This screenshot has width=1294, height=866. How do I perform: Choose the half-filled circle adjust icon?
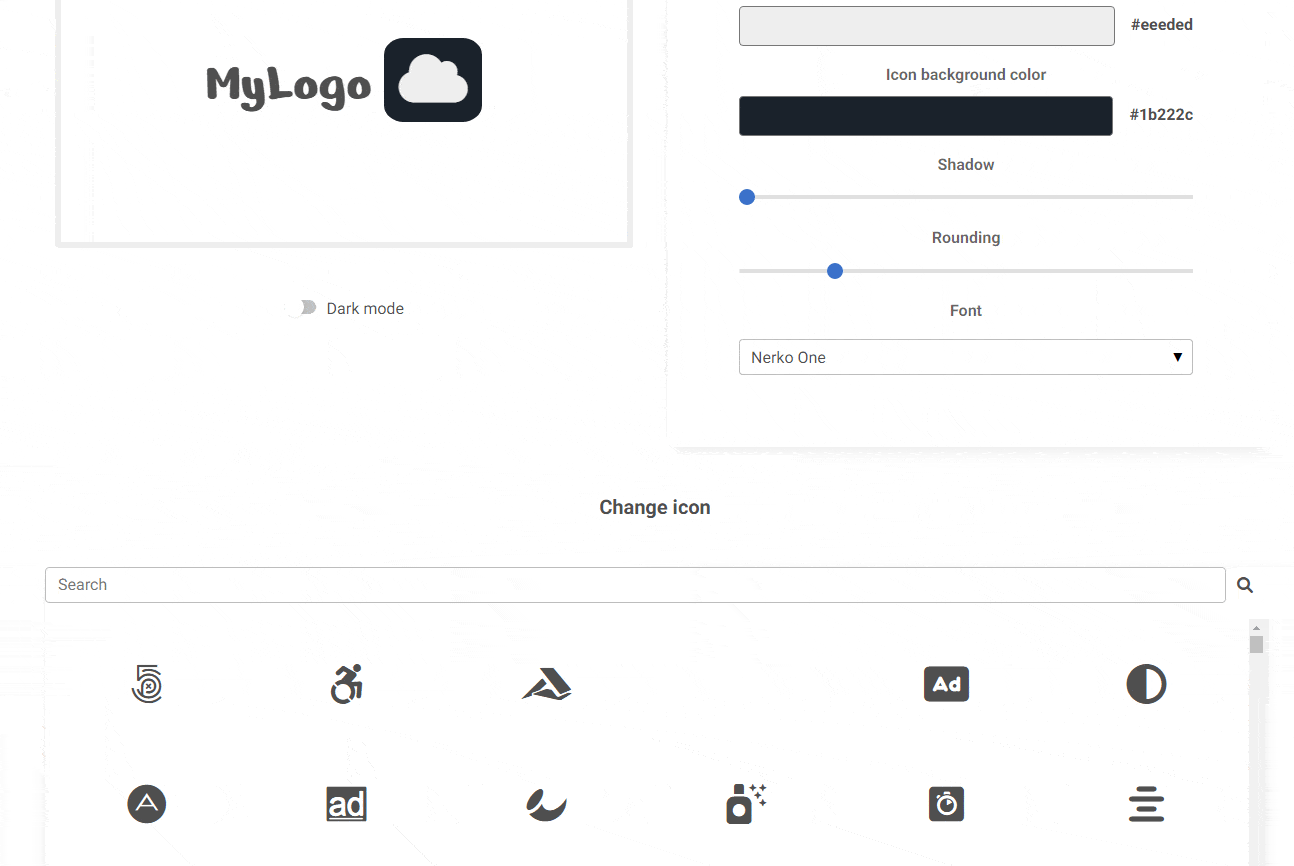coord(1146,684)
